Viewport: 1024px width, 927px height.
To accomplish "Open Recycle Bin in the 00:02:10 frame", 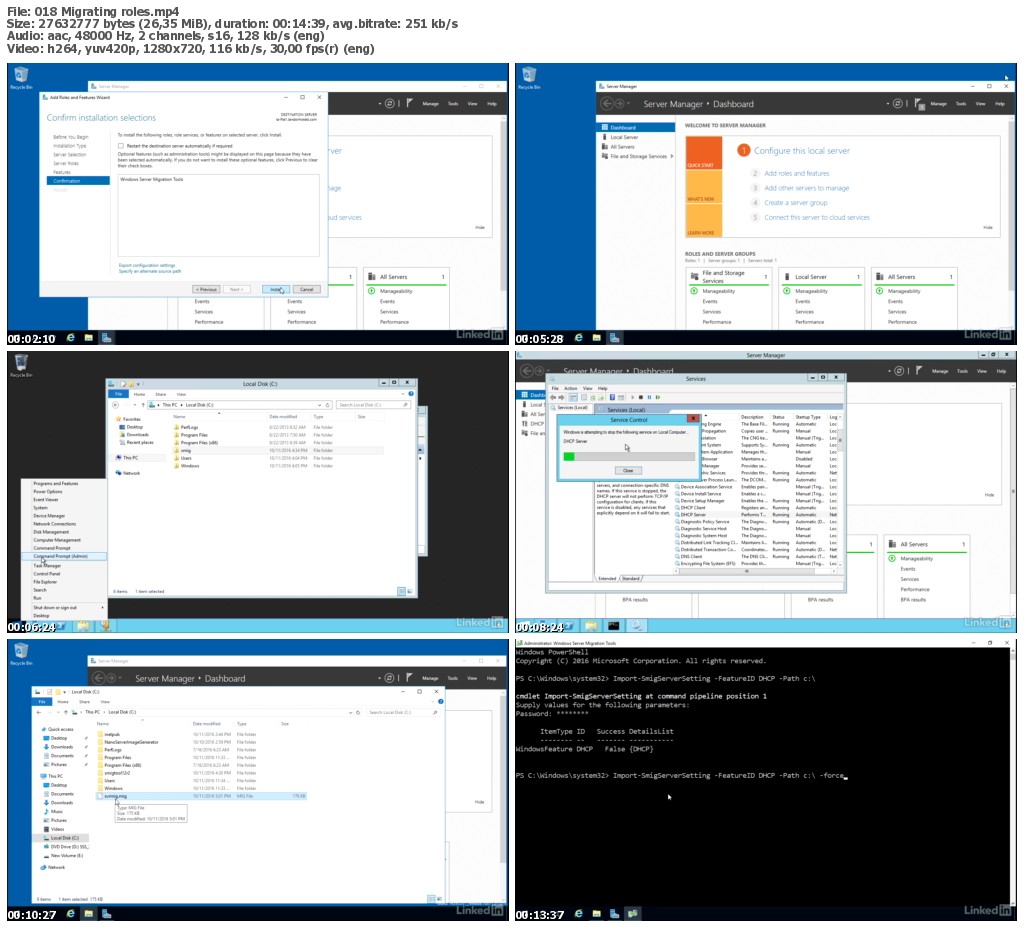I will (21, 77).
